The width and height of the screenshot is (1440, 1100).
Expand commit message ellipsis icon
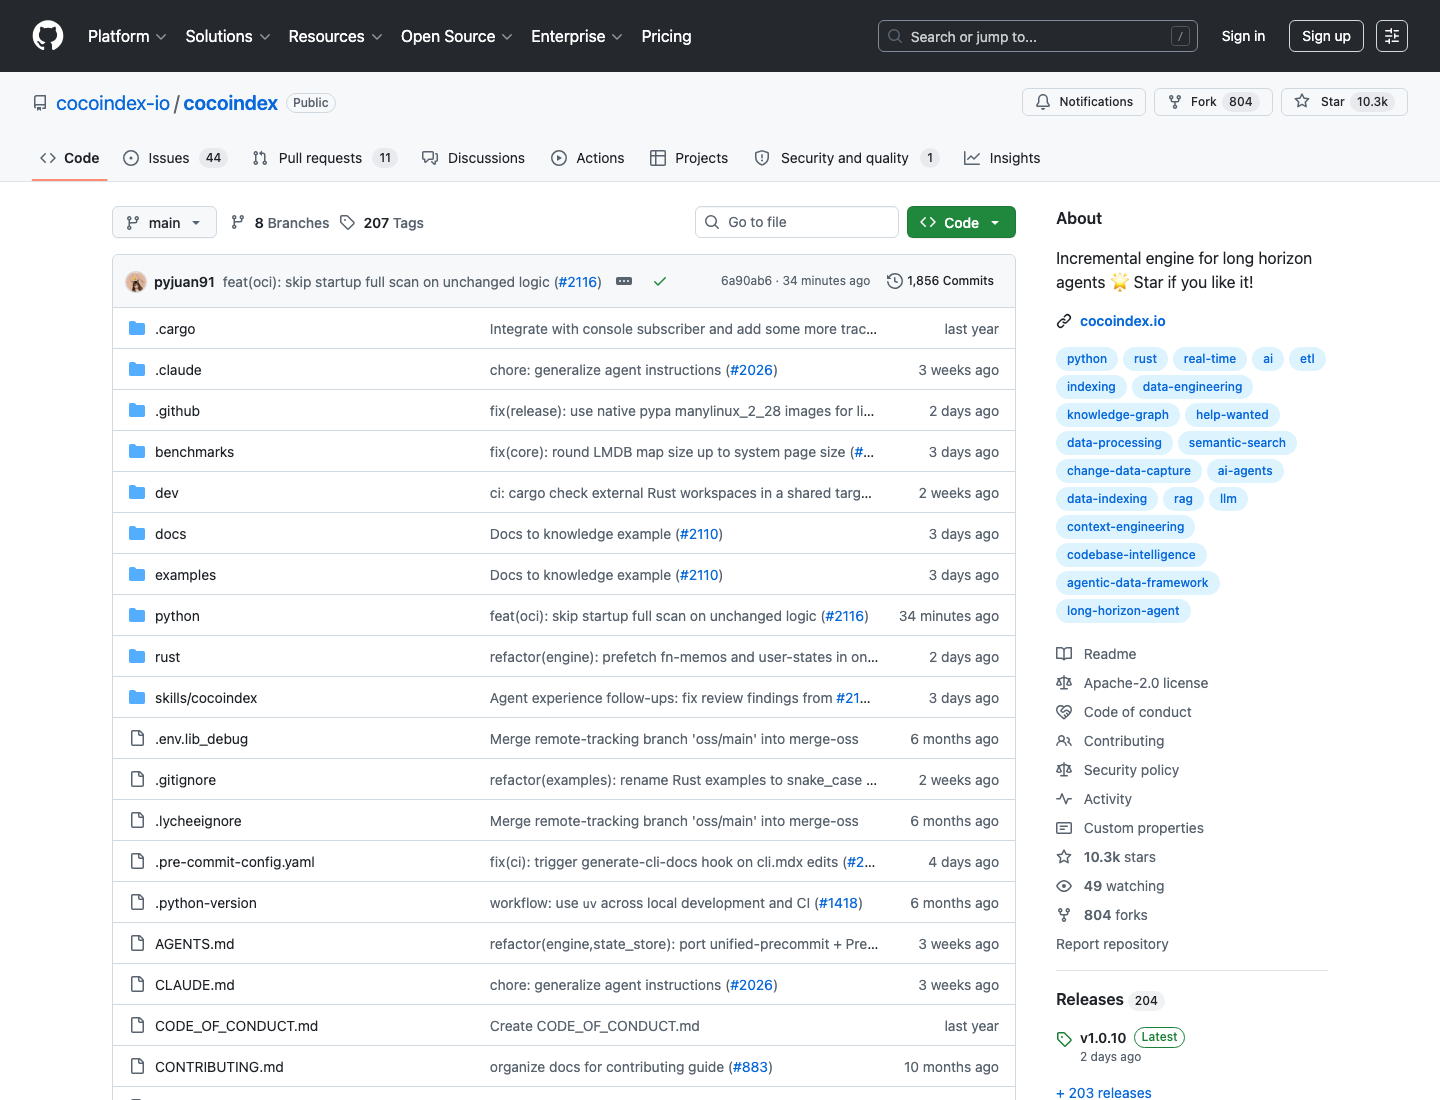point(624,282)
